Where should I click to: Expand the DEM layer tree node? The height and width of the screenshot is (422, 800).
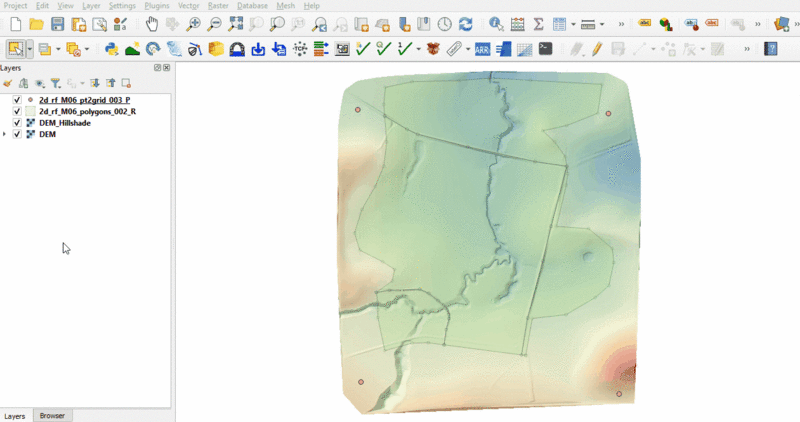click(6, 134)
